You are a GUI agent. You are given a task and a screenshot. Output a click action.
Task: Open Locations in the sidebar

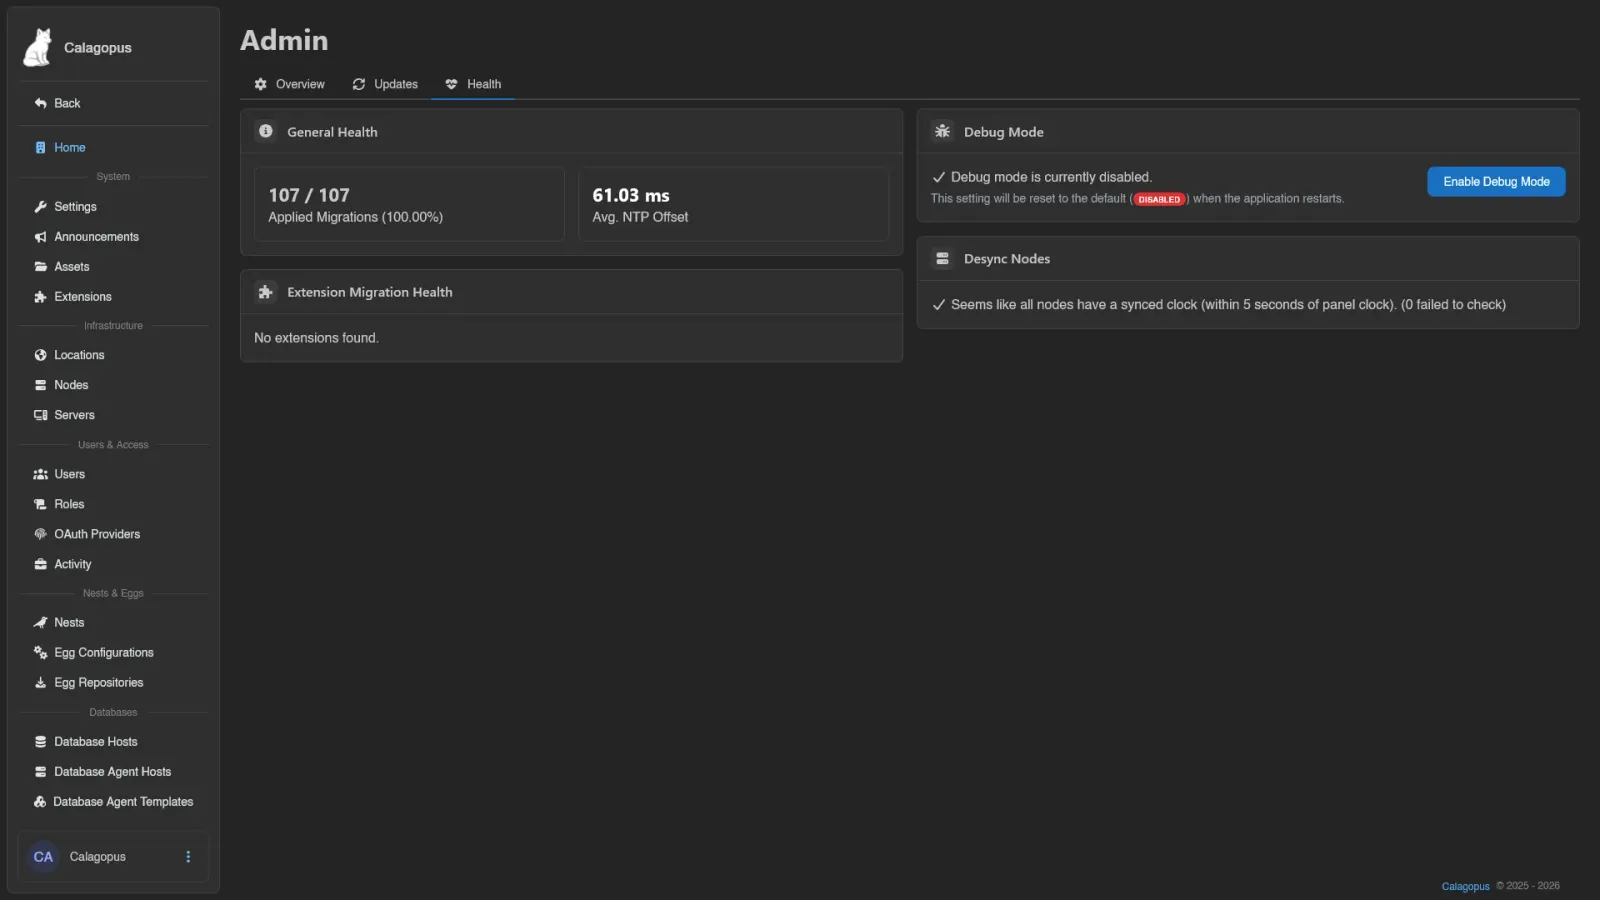click(x=113, y=355)
